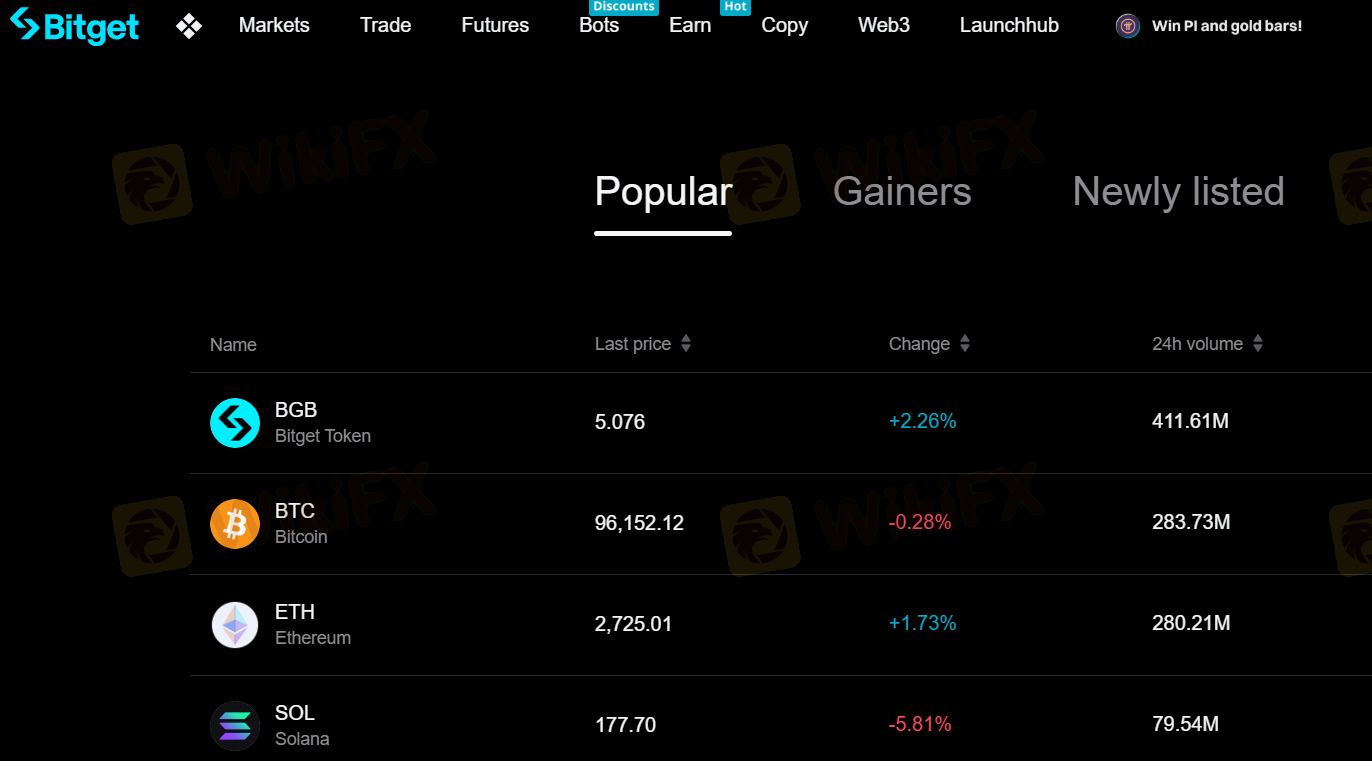This screenshot has width=1372, height=761.
Task: Click the Bitget logo
Action: [74, 26]
